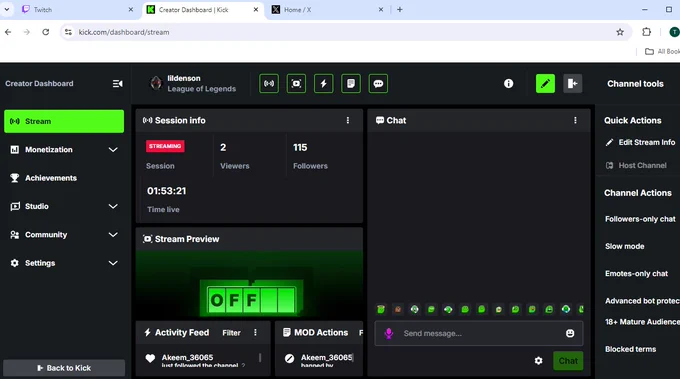Click Akeem_36065 in MOD Actions

(x=327, y=357)
